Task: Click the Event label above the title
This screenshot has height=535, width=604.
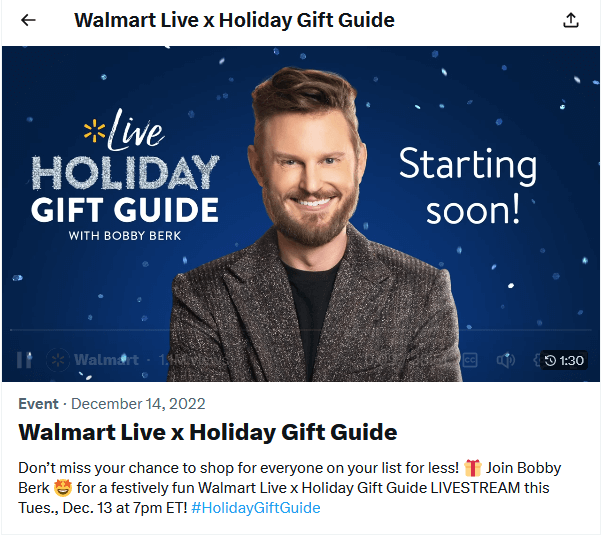Action: (38, 404)
